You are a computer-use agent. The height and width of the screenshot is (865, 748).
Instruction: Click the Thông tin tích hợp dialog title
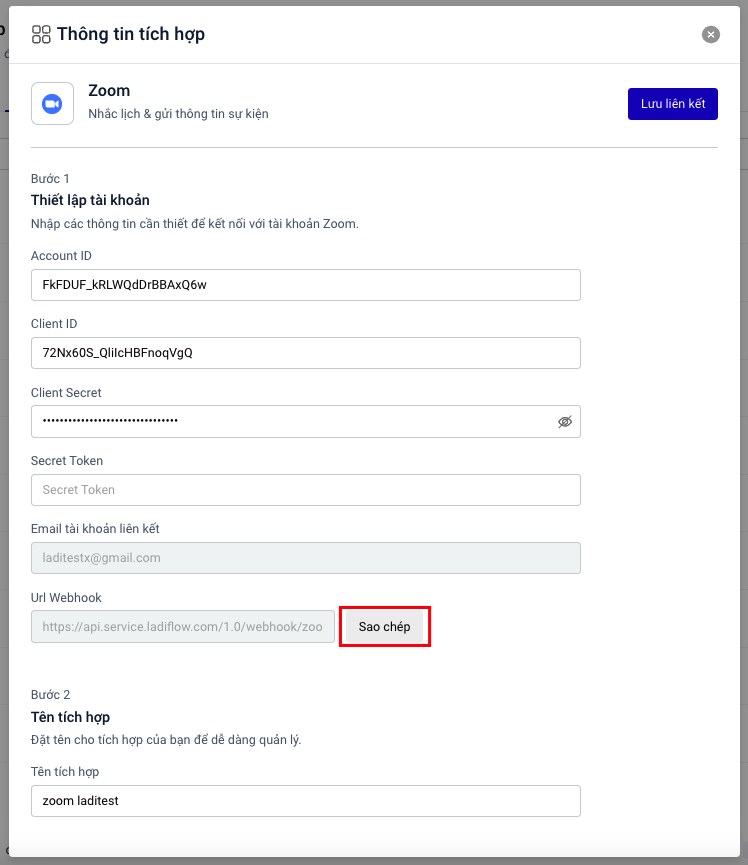(x=131, y=35)
